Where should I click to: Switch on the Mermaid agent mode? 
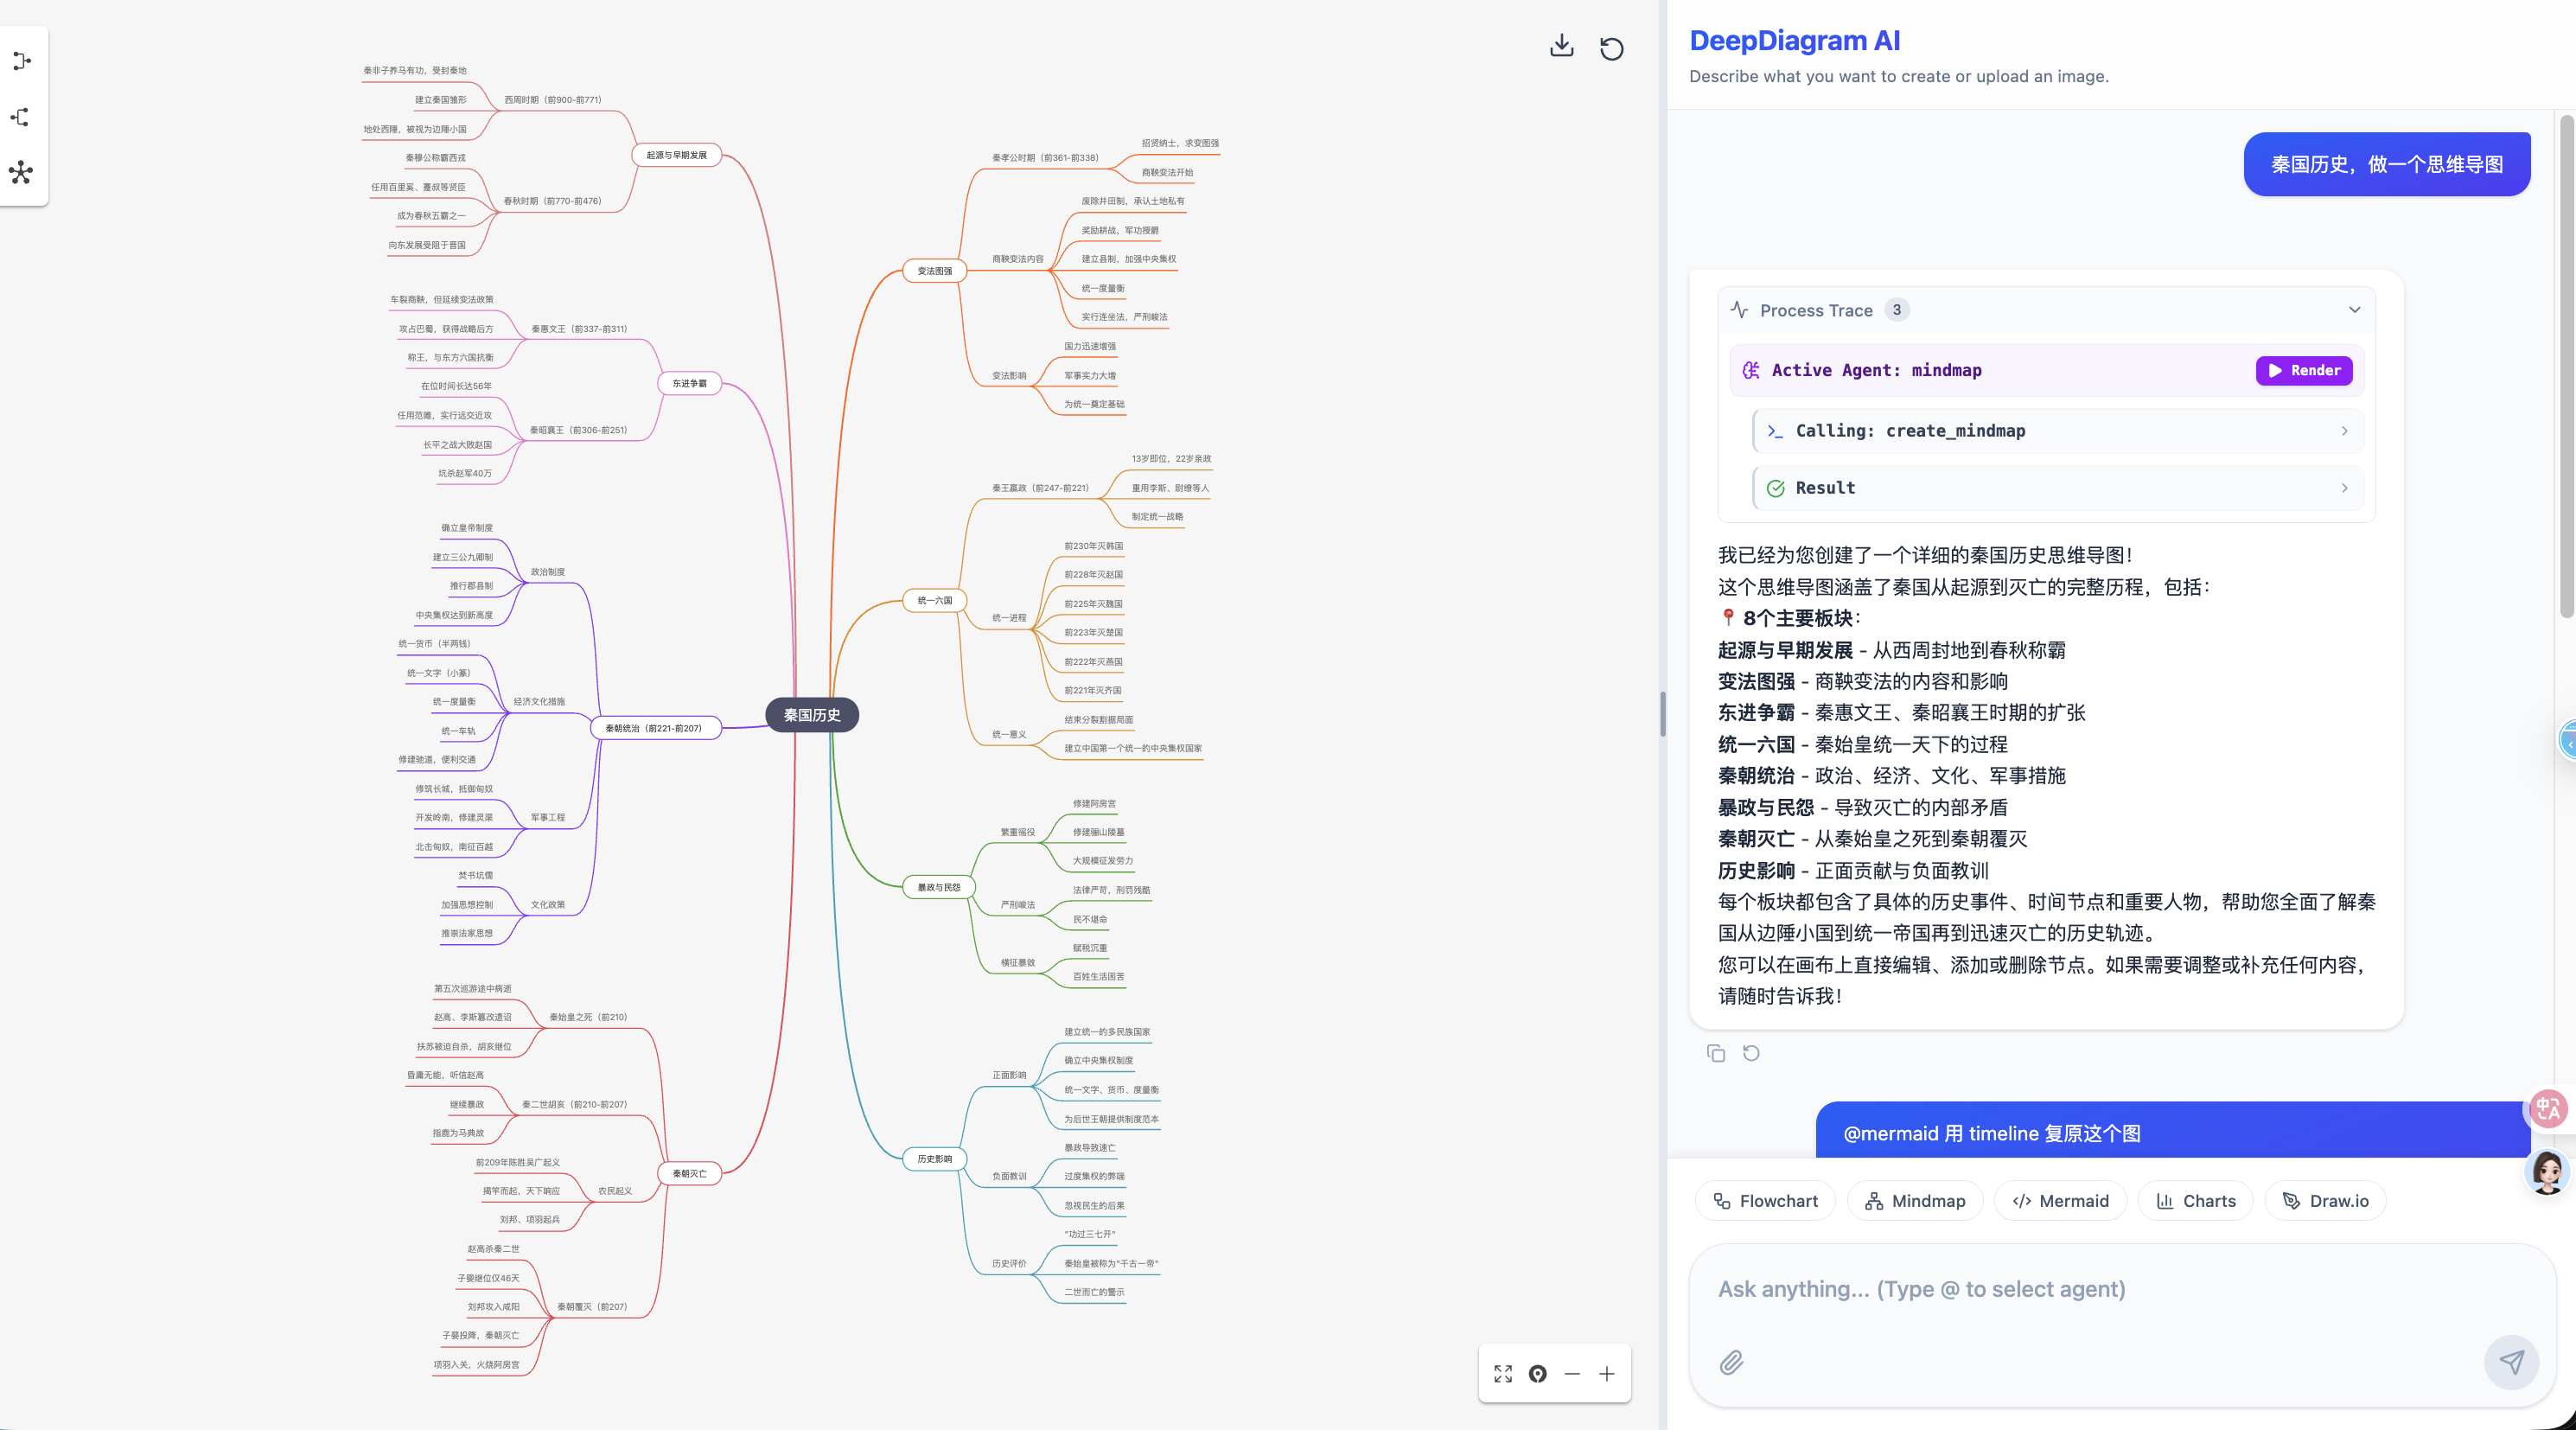2060,1200
